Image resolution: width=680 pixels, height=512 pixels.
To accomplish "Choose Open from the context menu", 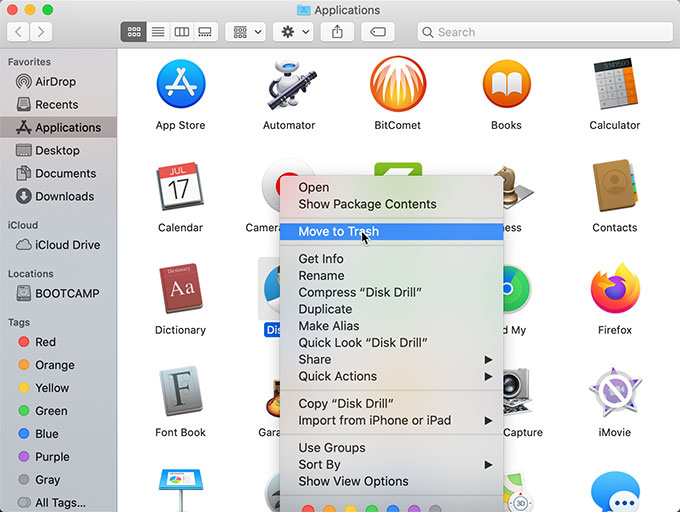I will pyautogui.click(x=392, y=187).
